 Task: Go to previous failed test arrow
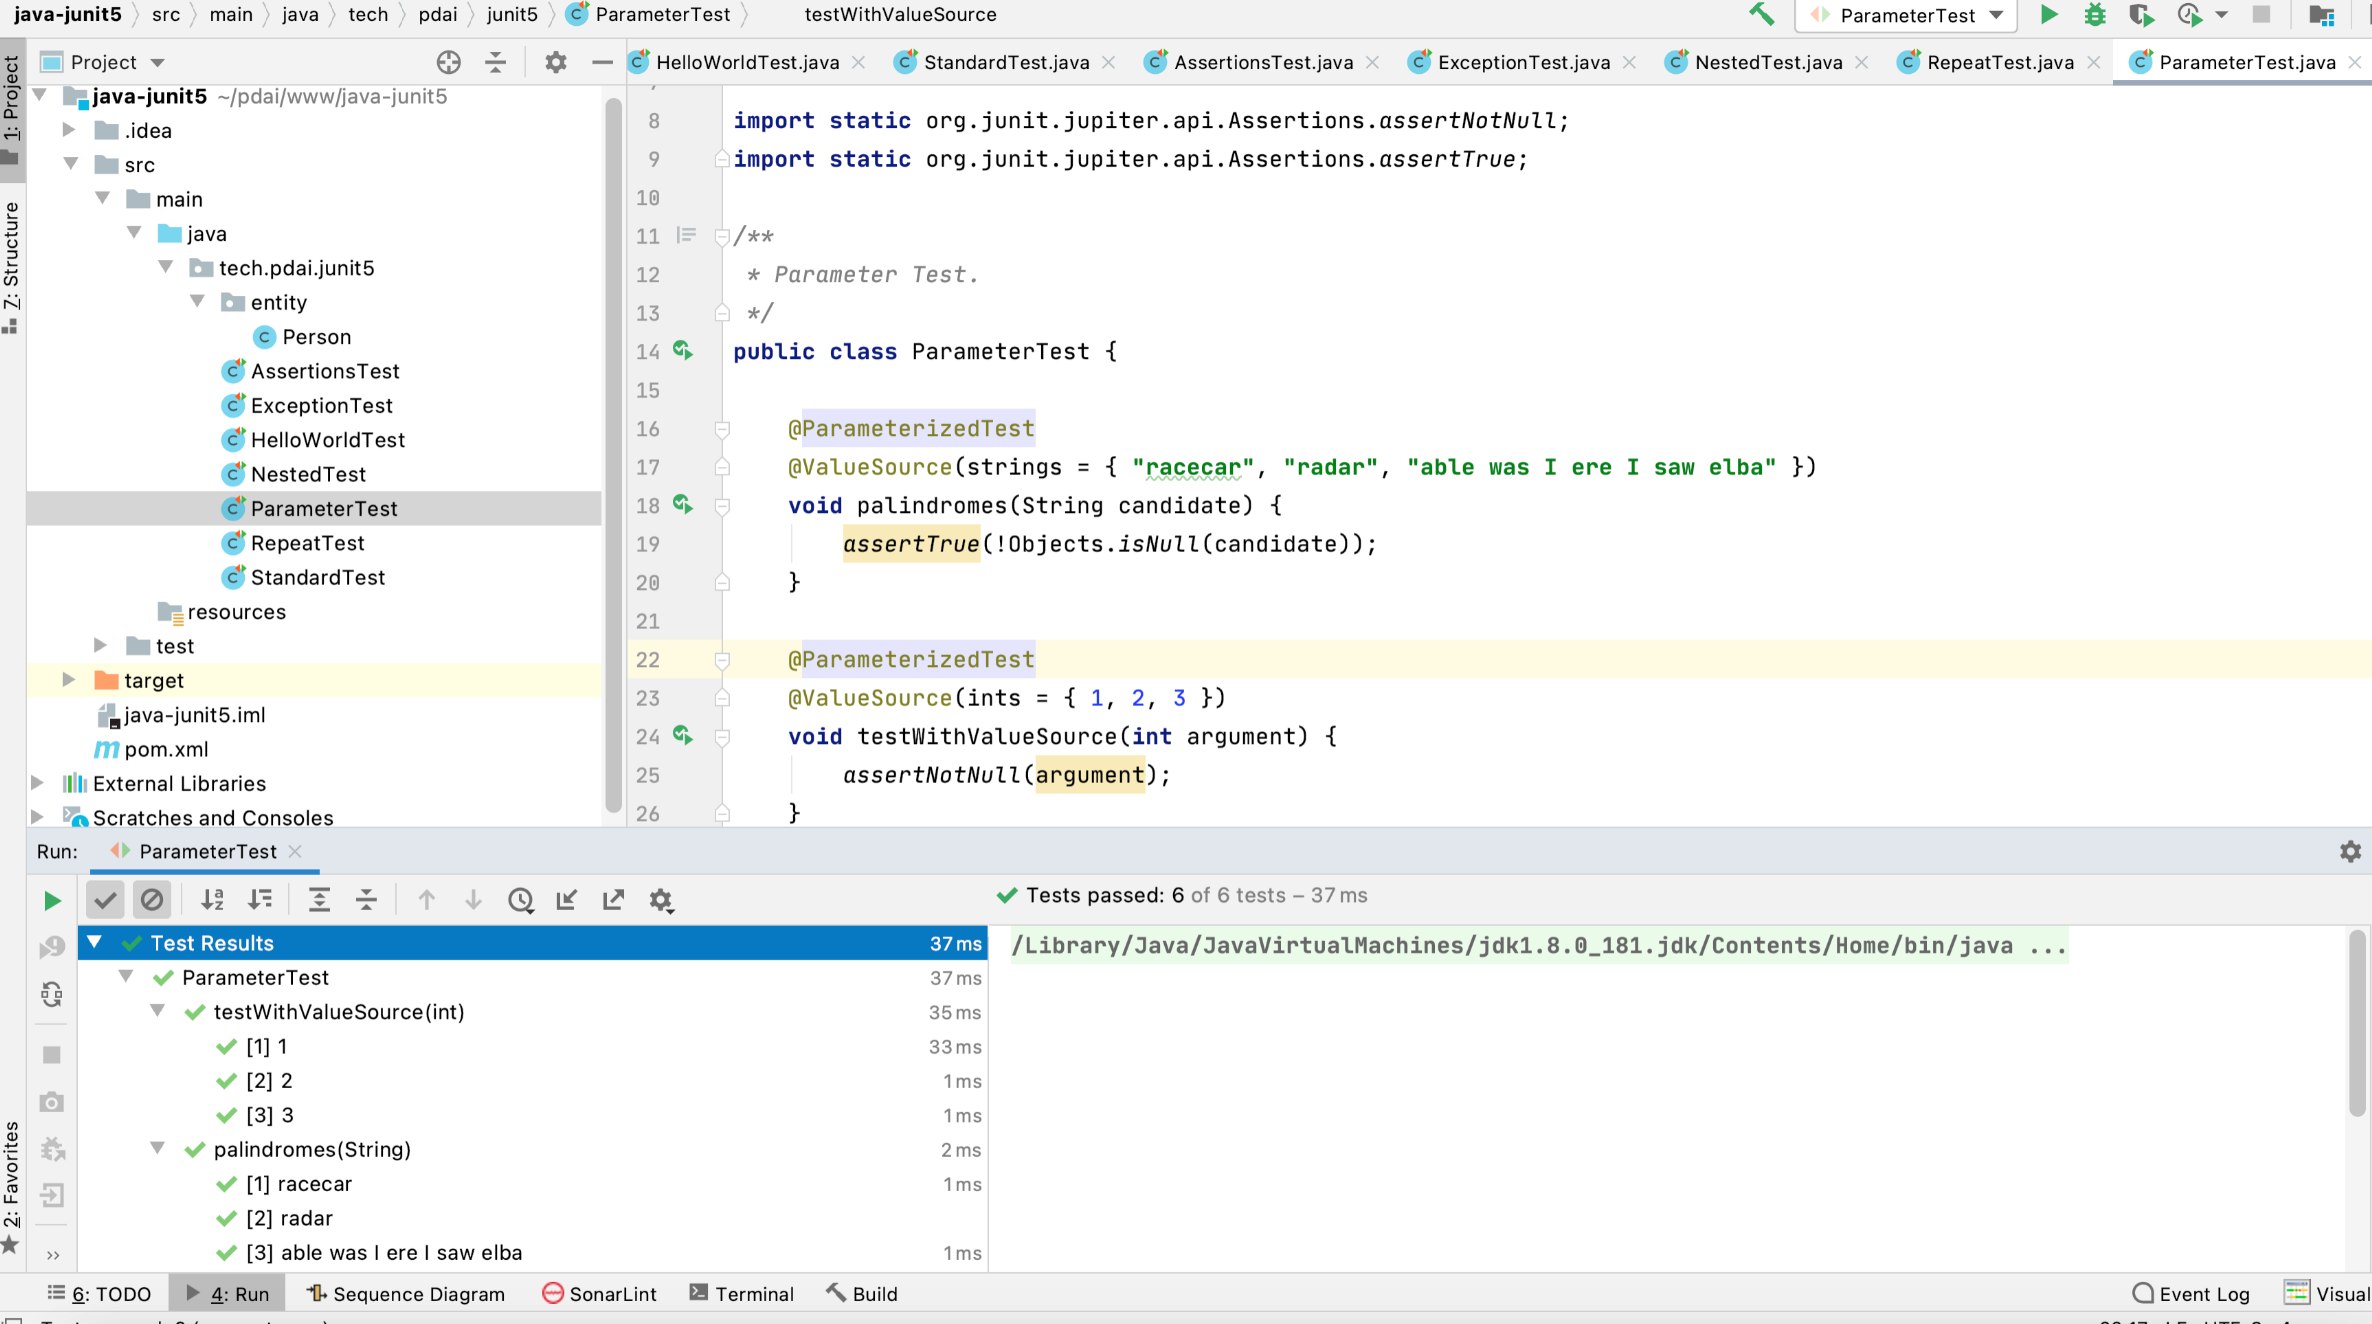(426, 900)
